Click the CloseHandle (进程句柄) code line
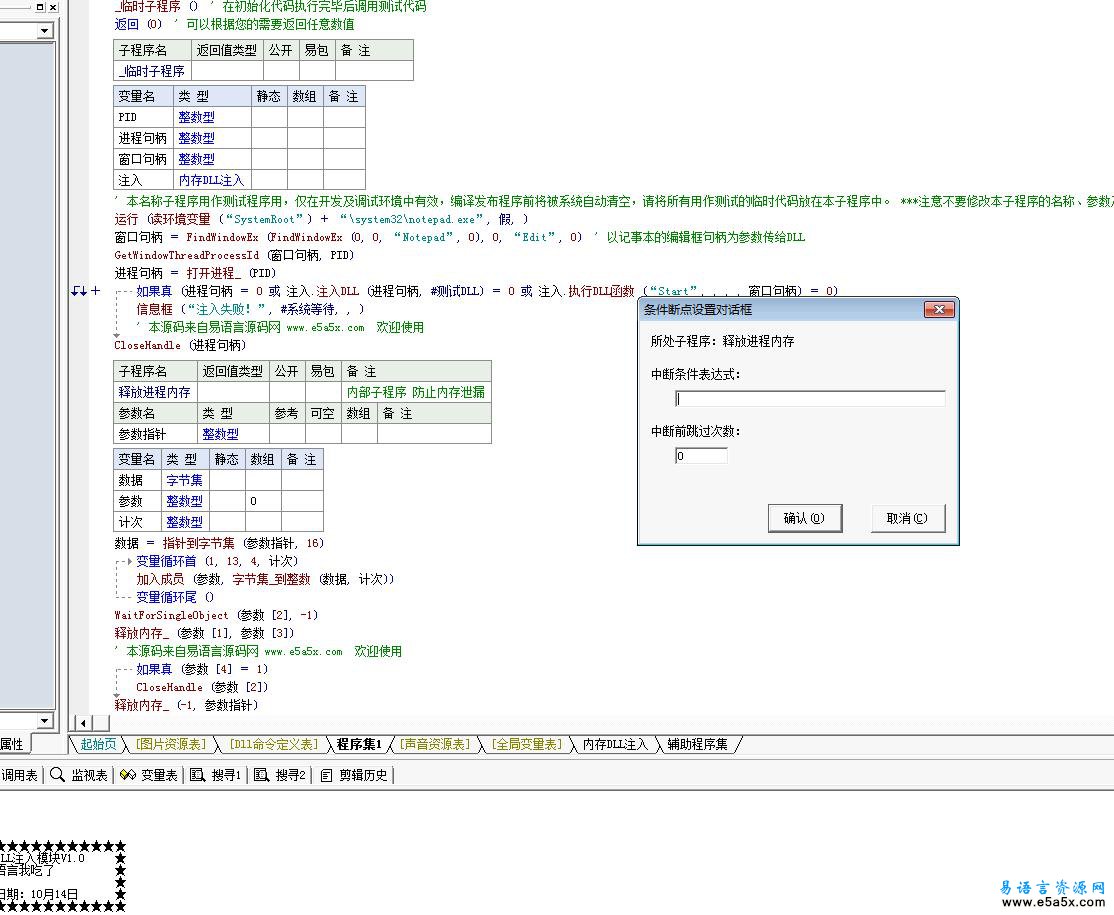The height and width of the screenshot is (915, 1114). tap(180, 345)
